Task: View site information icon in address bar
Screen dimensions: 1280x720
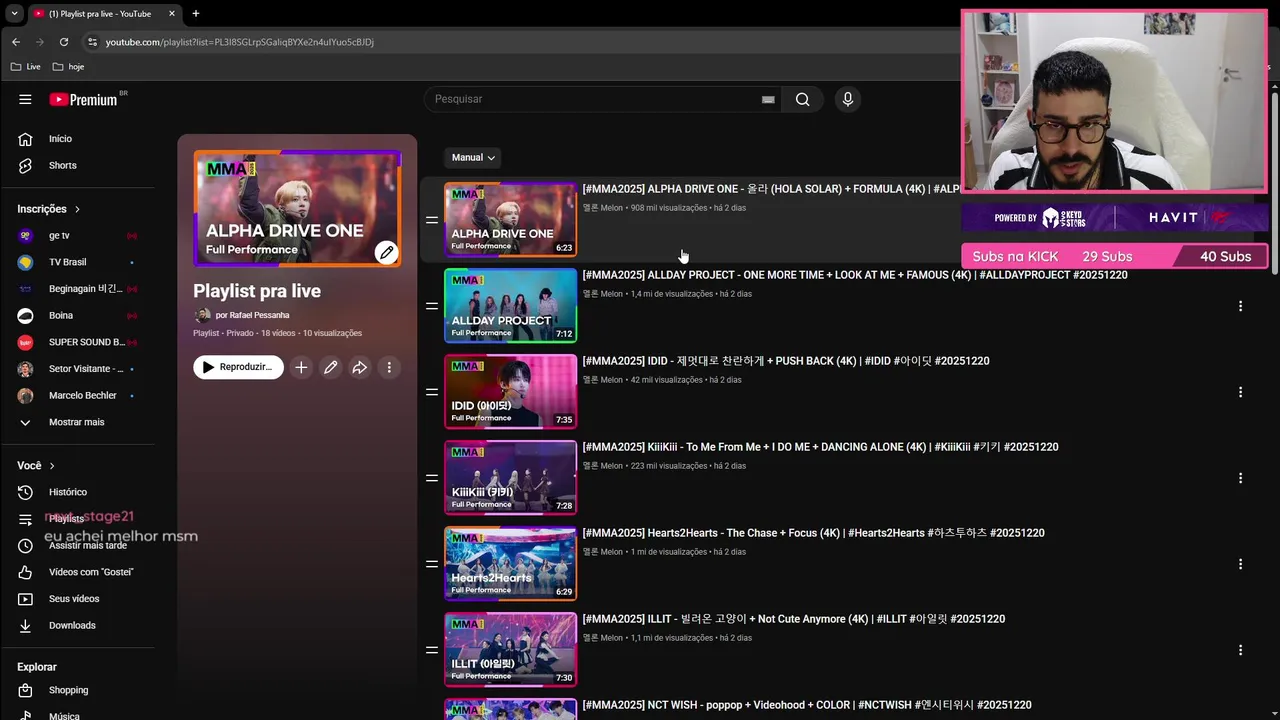Action: pos(92,42)
